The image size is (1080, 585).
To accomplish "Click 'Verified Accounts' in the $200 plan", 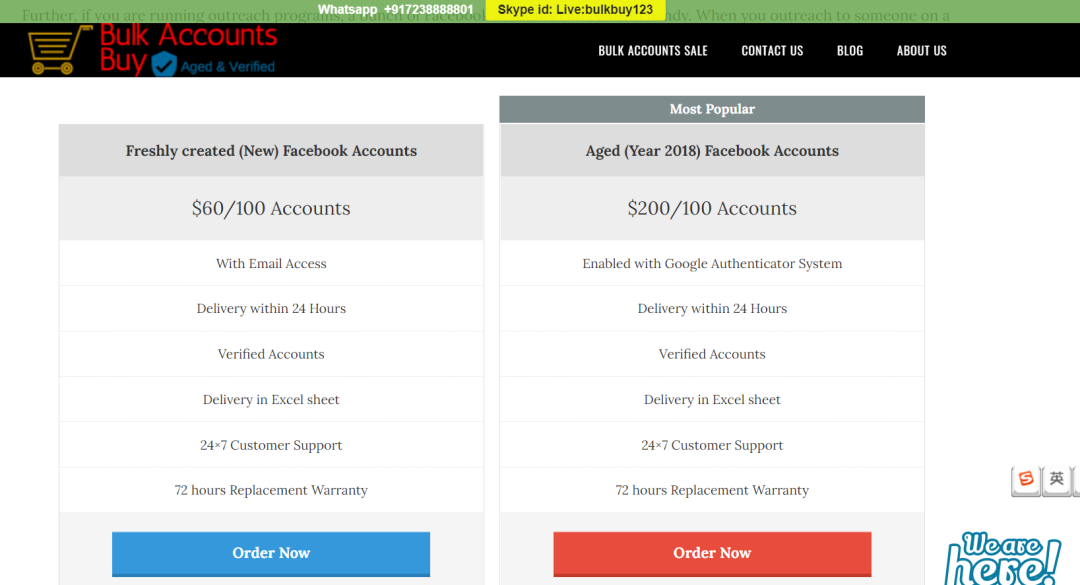I will [712, 354].
